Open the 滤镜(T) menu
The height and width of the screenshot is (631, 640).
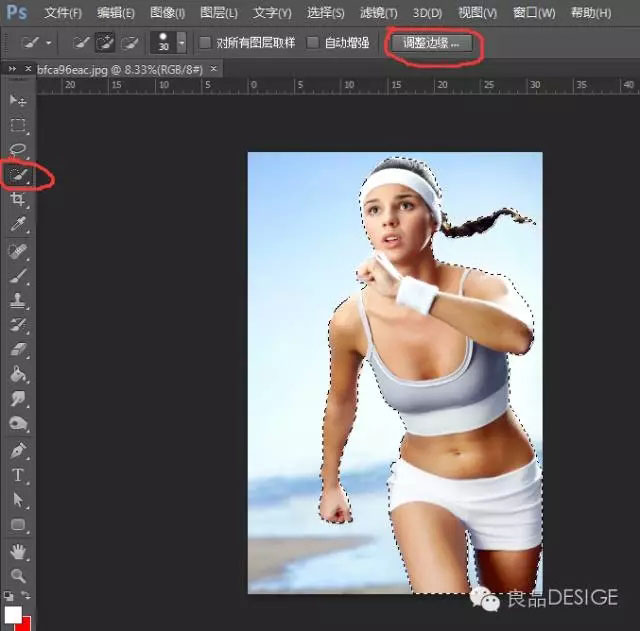click(x=380, y=13)
